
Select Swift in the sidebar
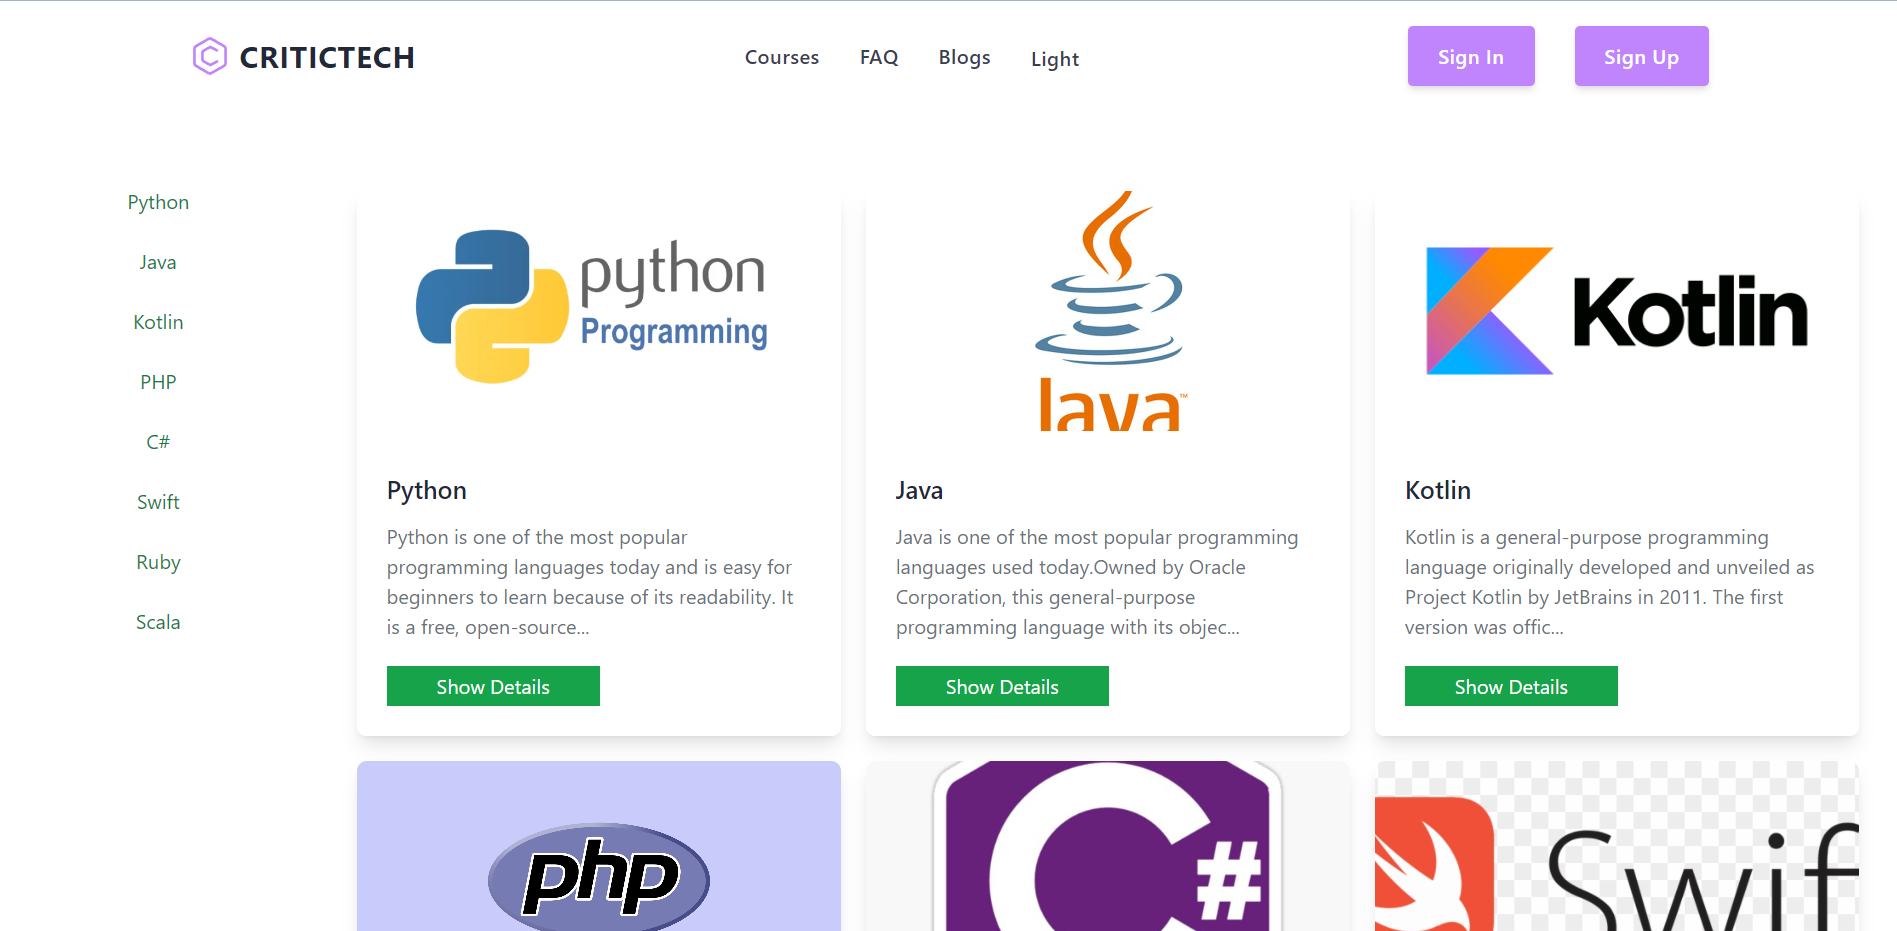pyautogui.click(x=158, y=502)
